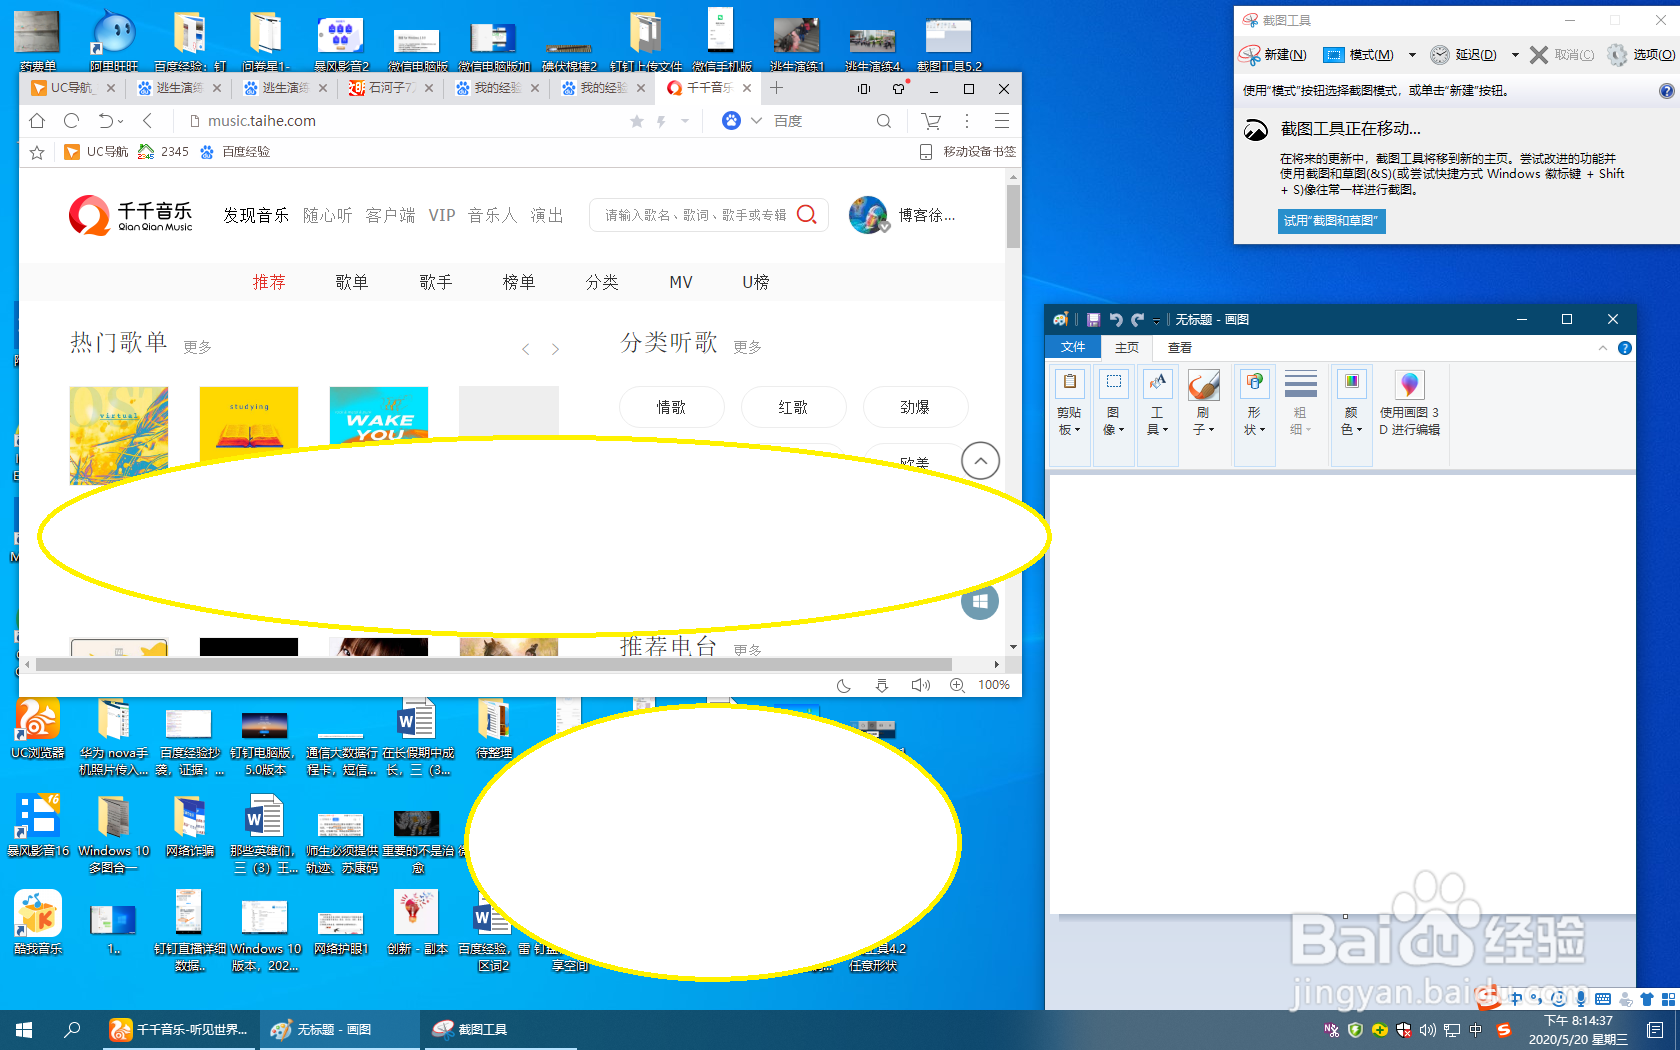Screen dimensions: 1680x1050
Task: Click the Paint 3D edit button
Action: [x=1409, y=405]
